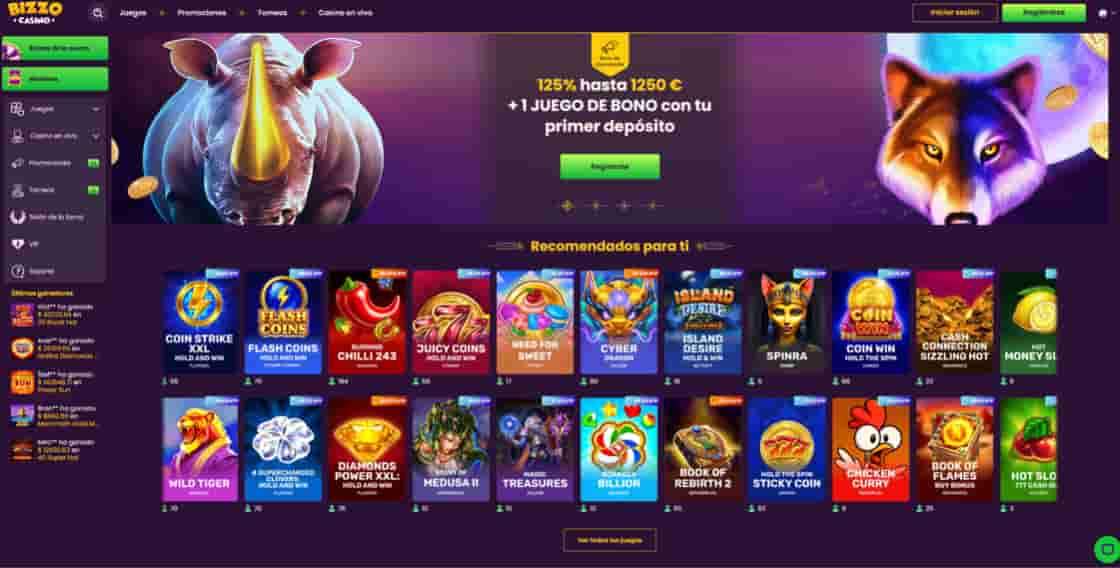Open the language selector dropdown

pos(1104,13)
